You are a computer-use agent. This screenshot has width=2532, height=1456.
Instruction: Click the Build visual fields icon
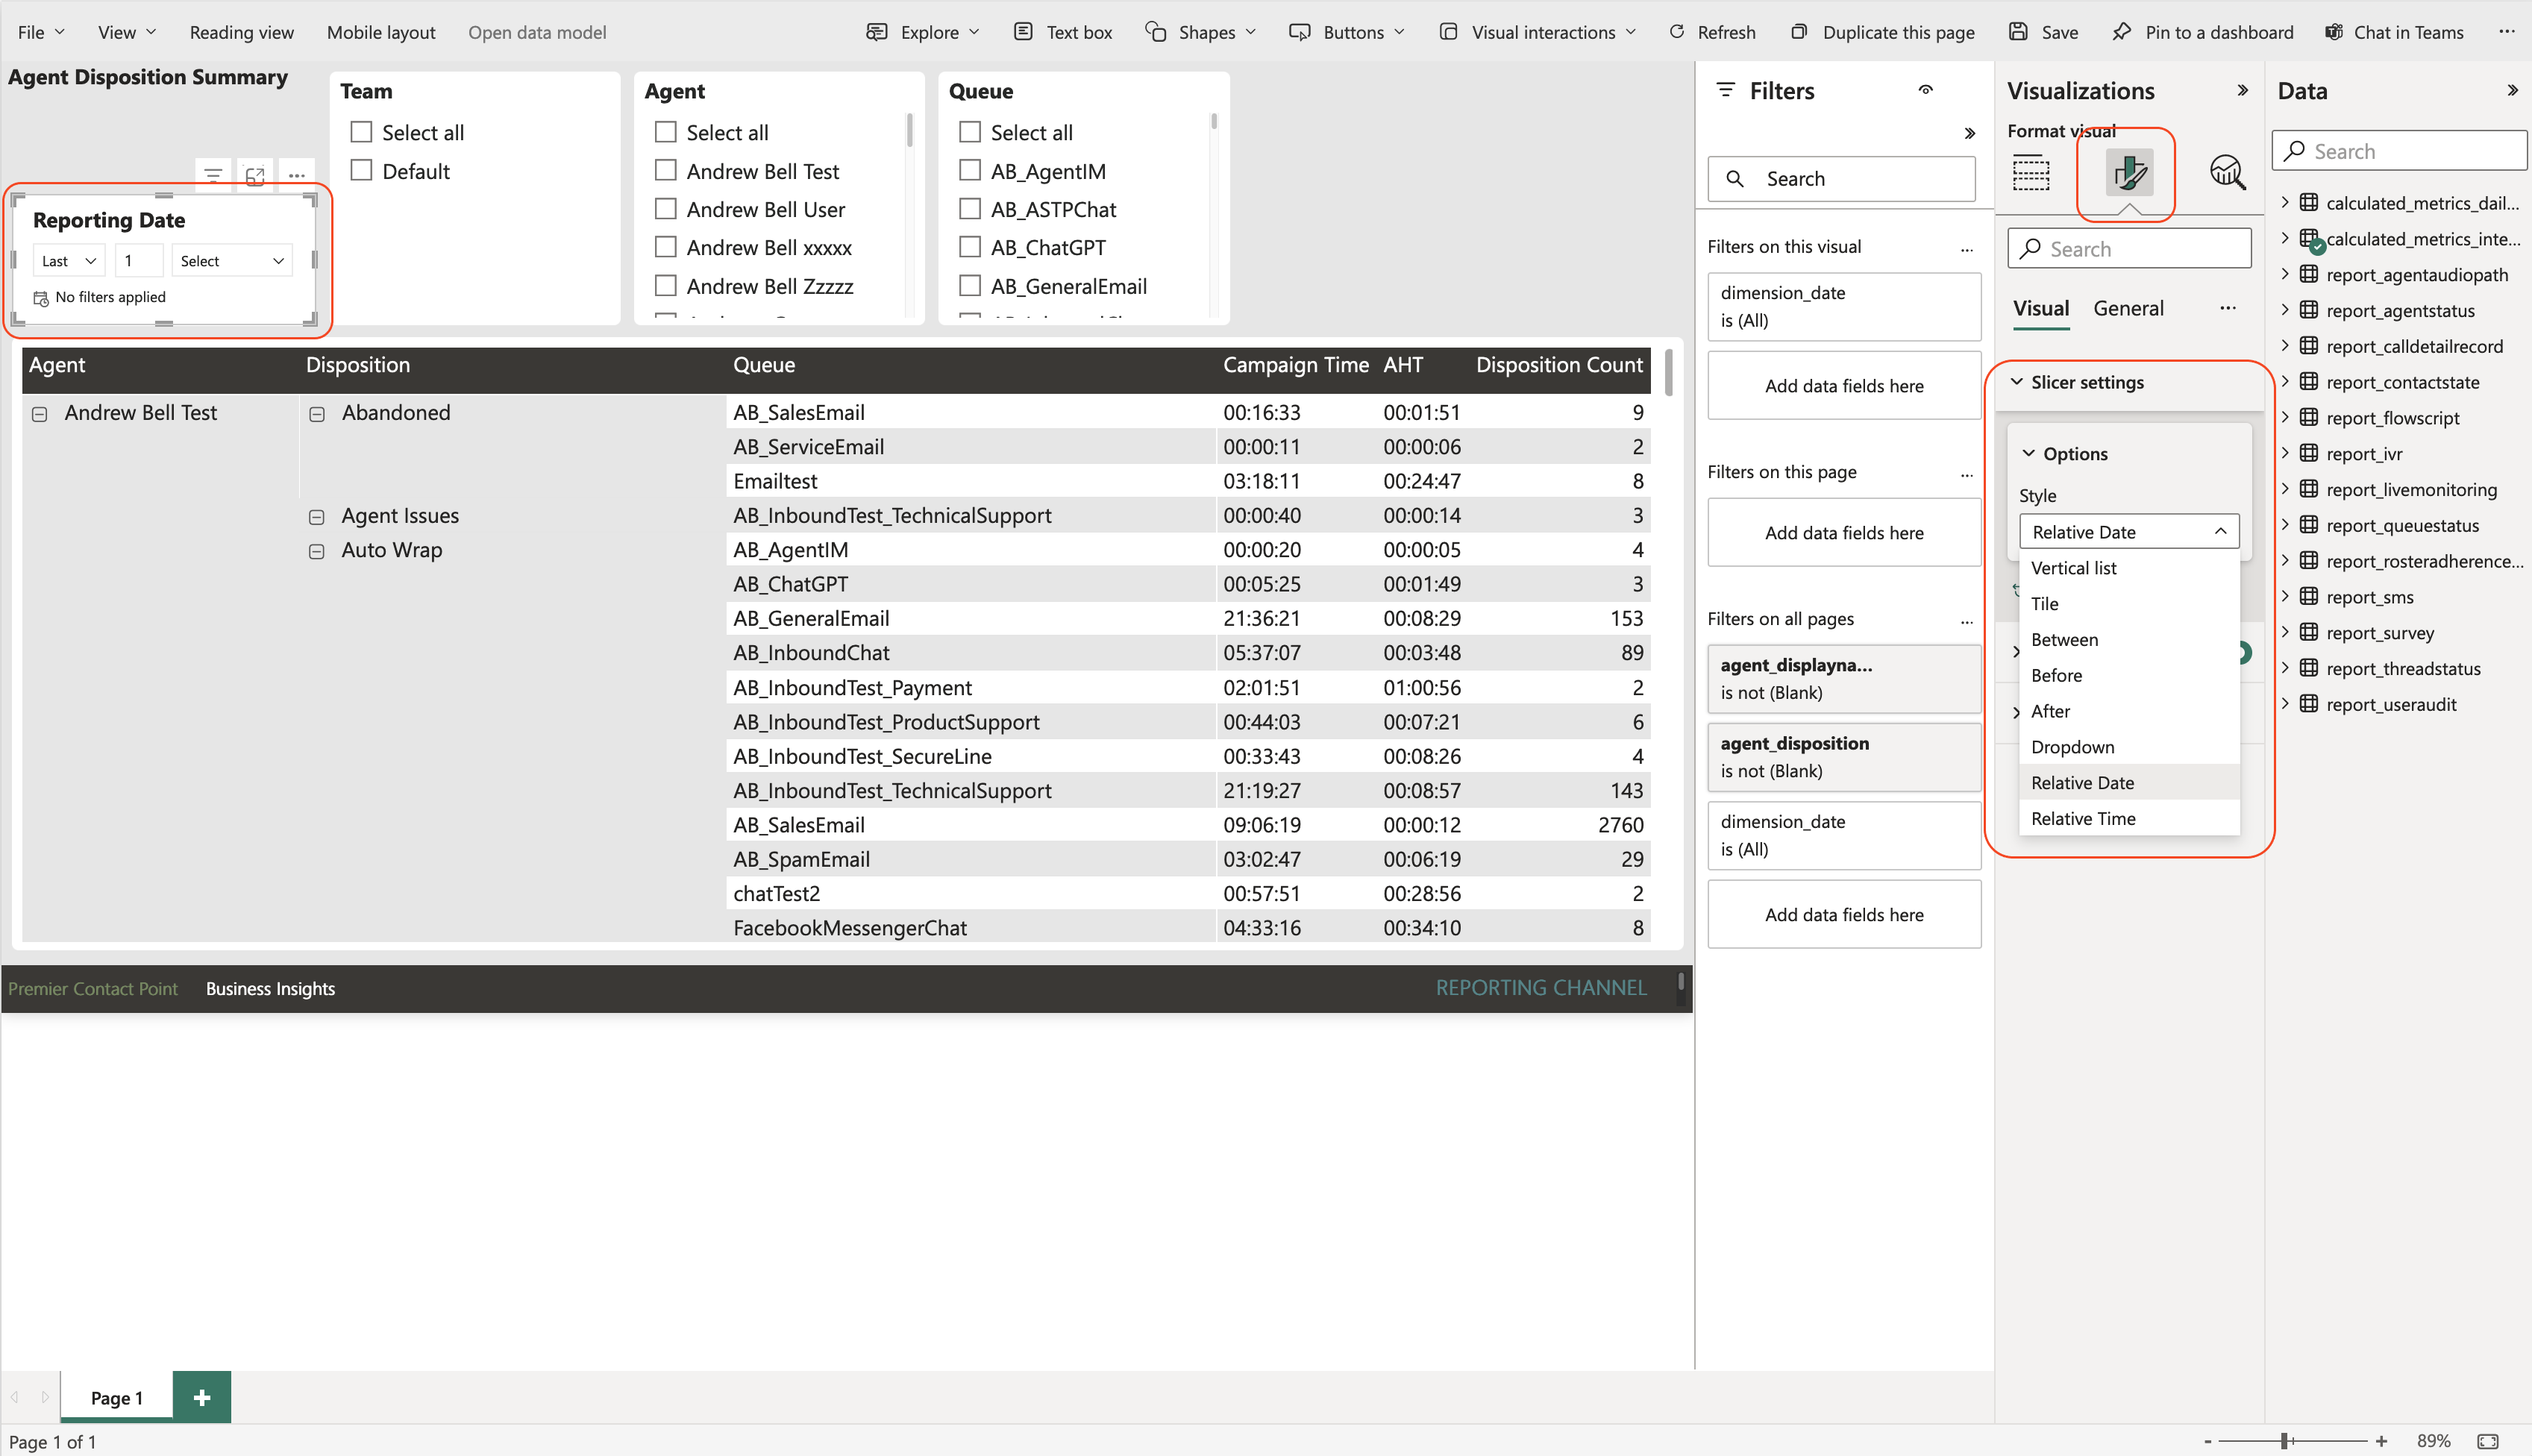(2031, 173)
